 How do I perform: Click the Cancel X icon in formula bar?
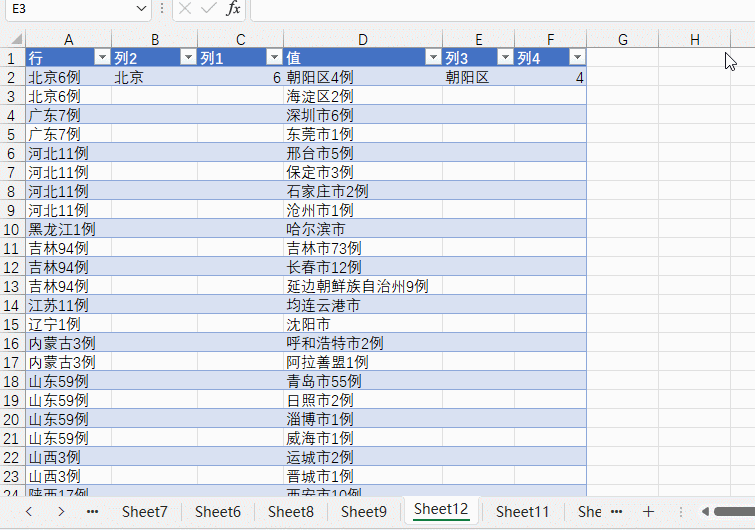tap(185, 8)
